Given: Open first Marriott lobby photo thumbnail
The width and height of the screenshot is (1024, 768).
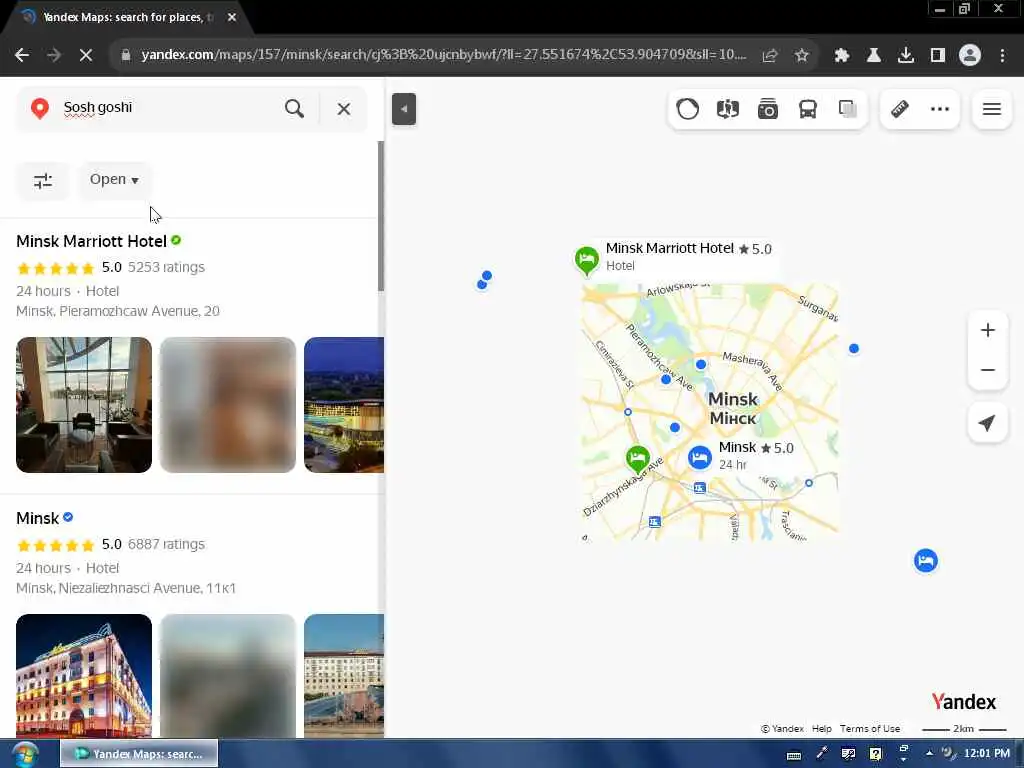Looking at the screenshot, I should [84, 405].
